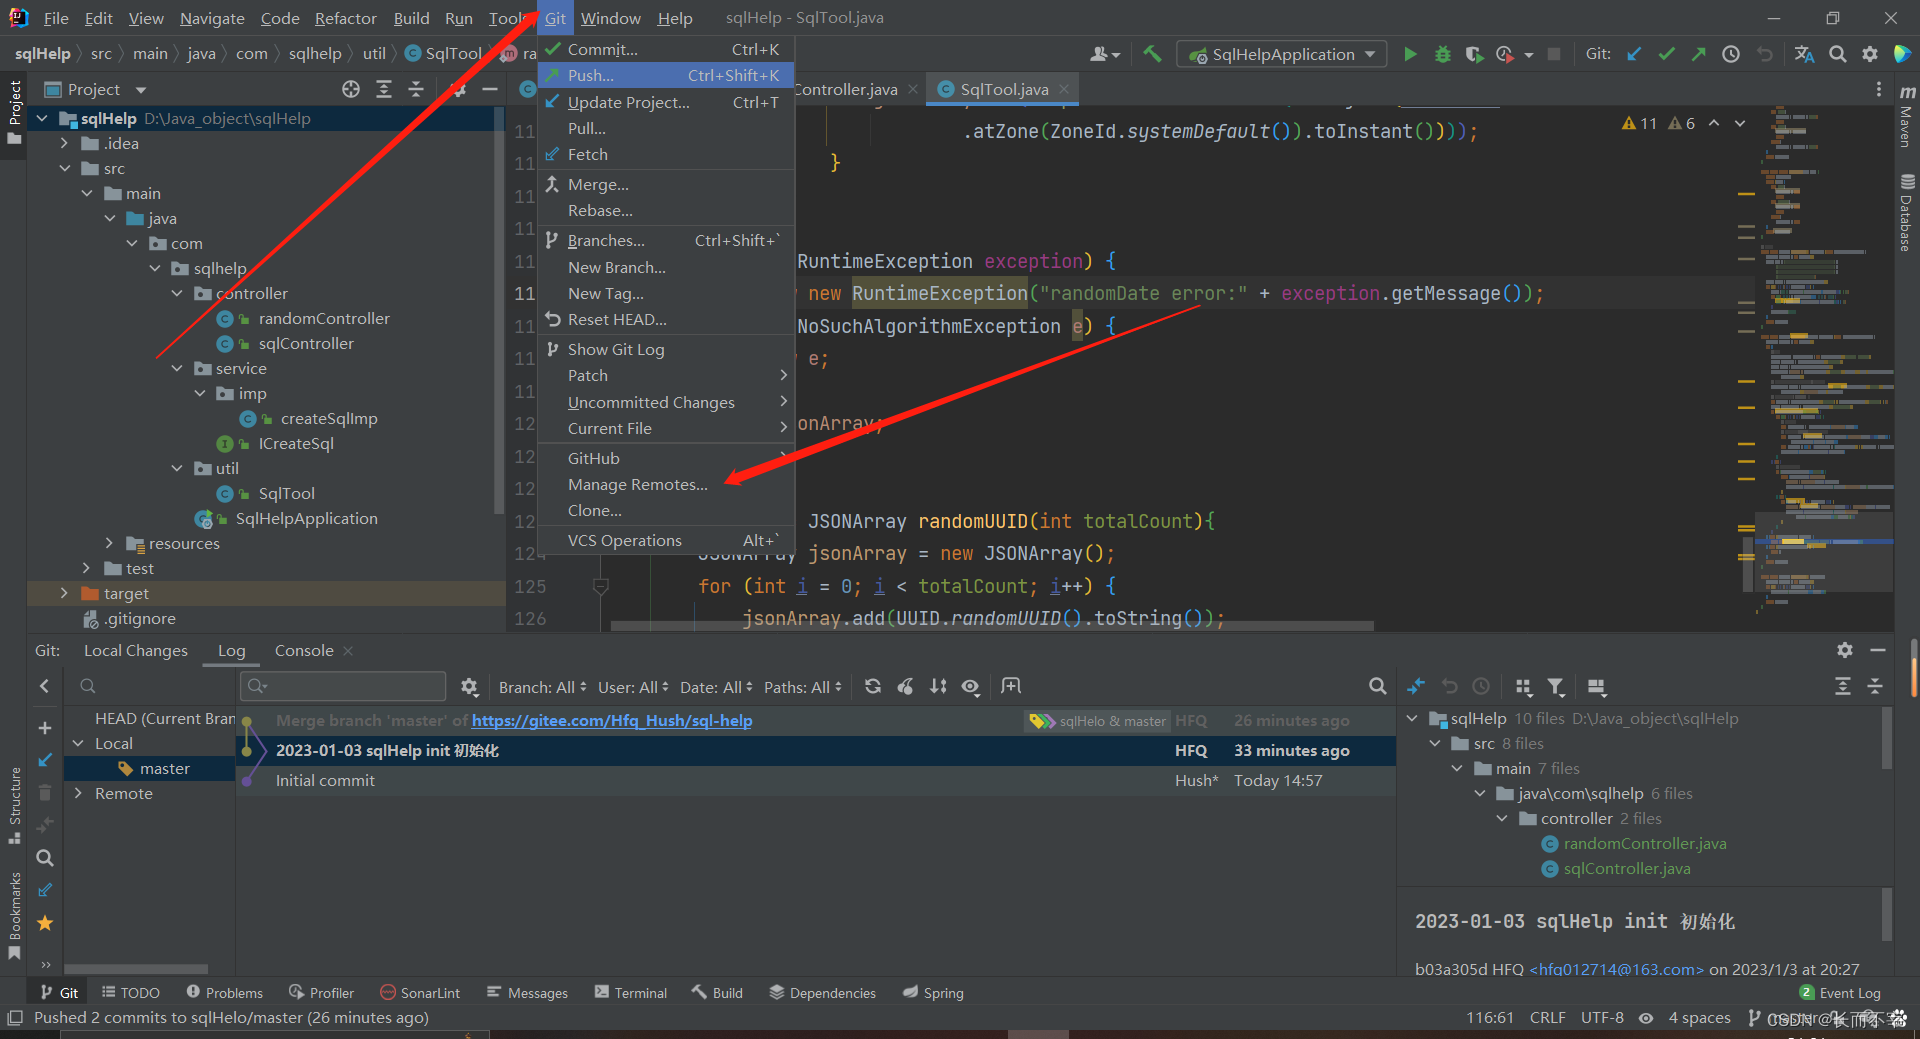This screenshot has height=1039, width=1920.
Task: Add new branch with plus icon
Action: tap(45, 728)
